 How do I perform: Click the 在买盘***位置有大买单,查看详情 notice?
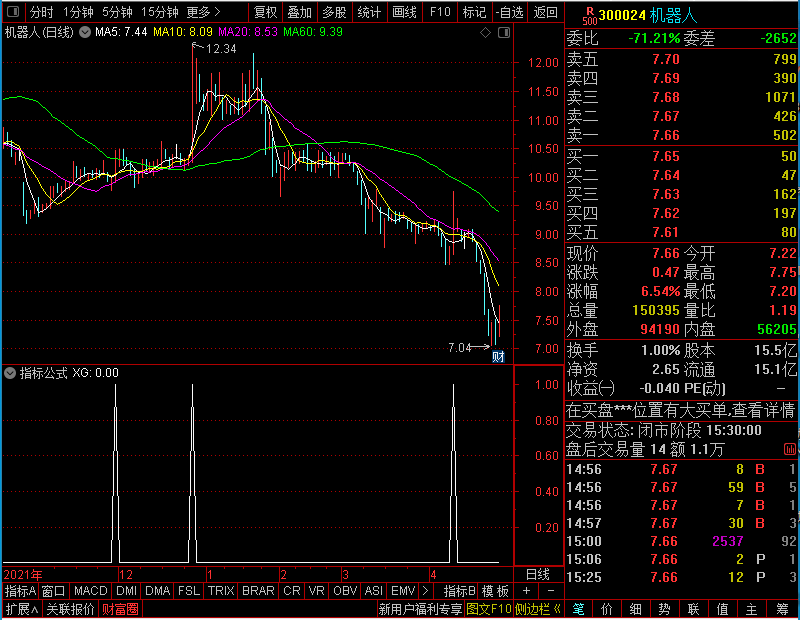tap(681, 410)
